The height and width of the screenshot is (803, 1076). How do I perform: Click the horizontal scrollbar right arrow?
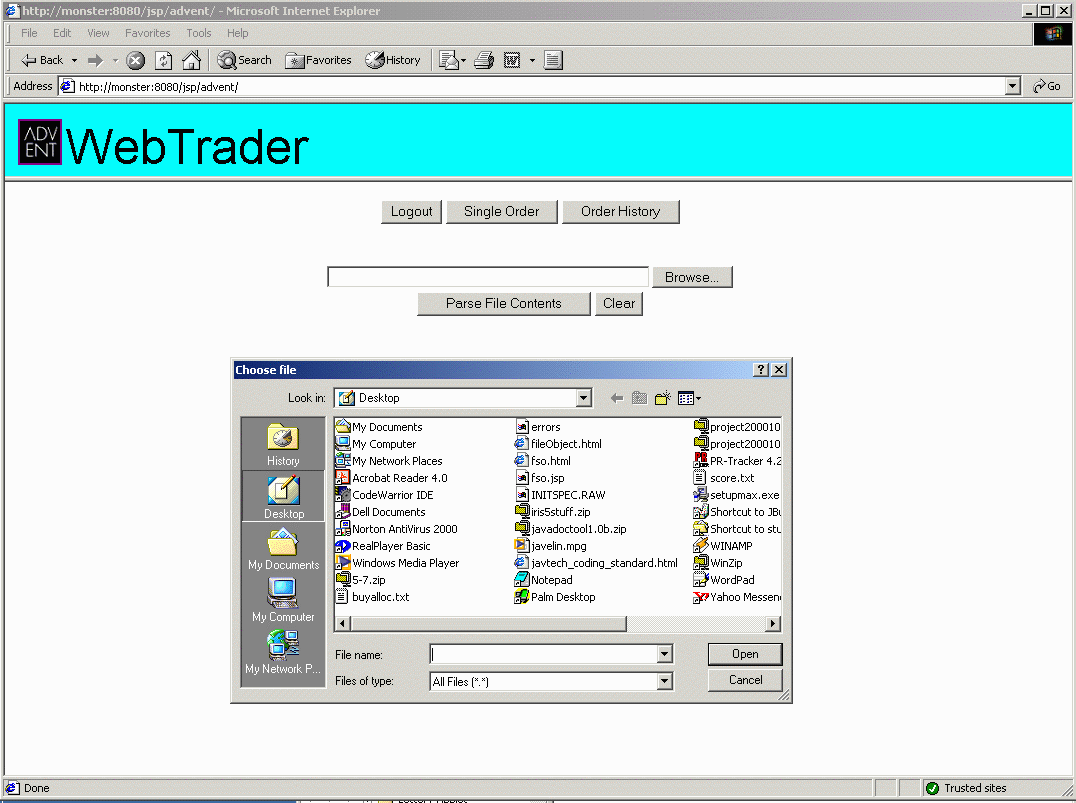point(772,624)
